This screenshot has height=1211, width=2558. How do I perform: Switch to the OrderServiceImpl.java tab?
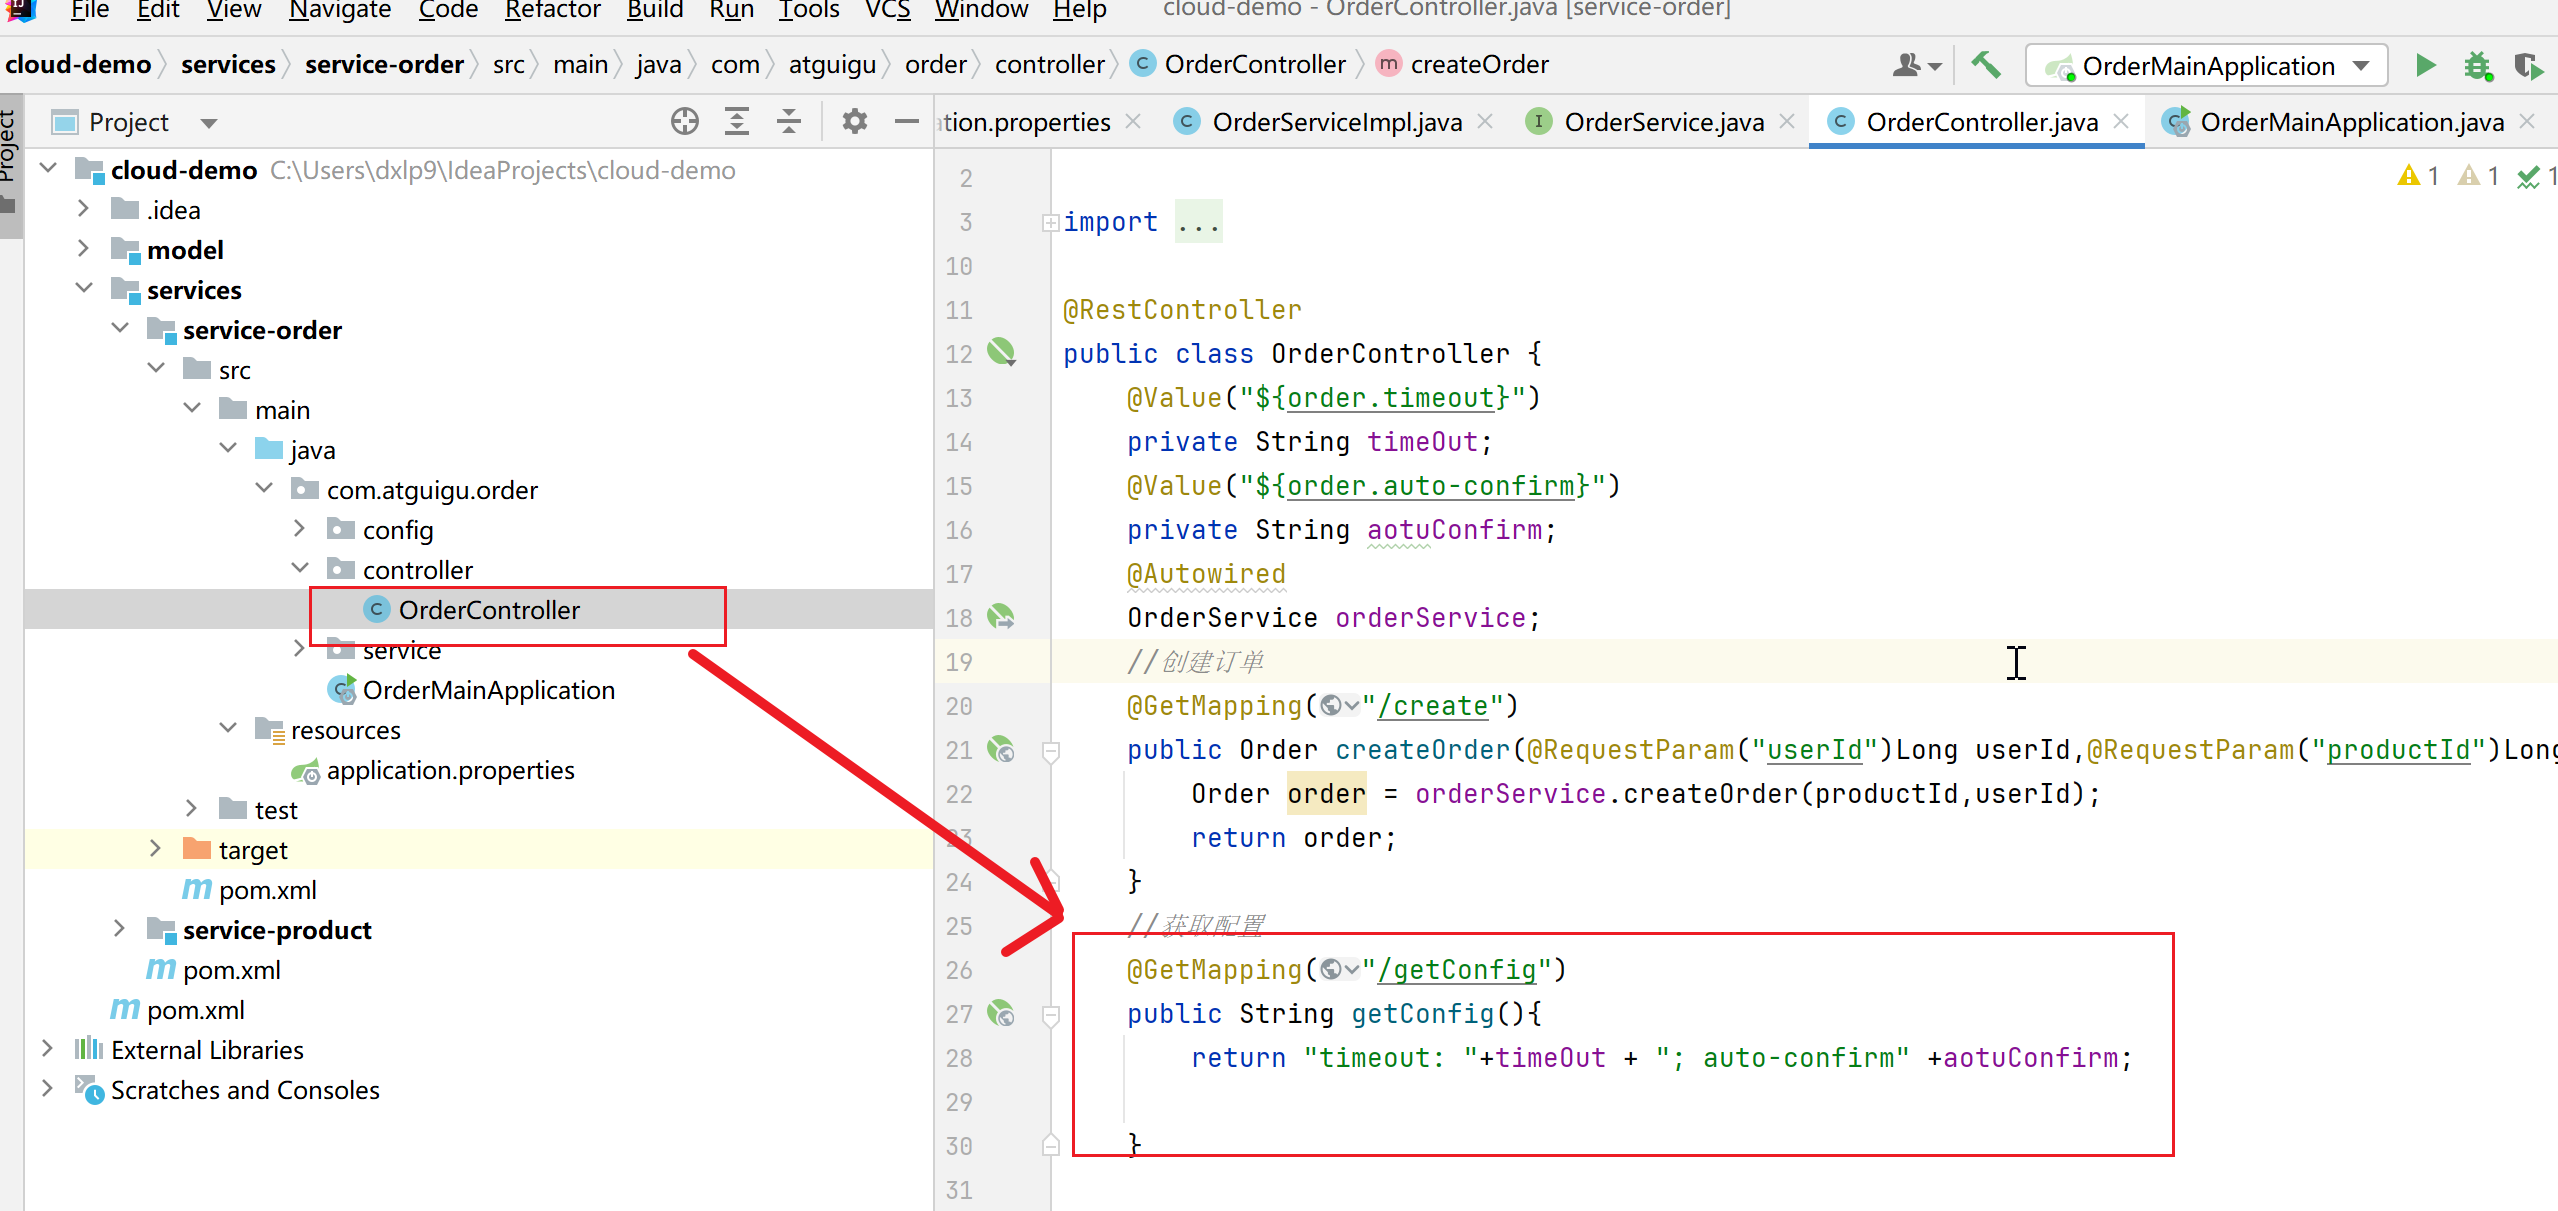point(1336,122)
